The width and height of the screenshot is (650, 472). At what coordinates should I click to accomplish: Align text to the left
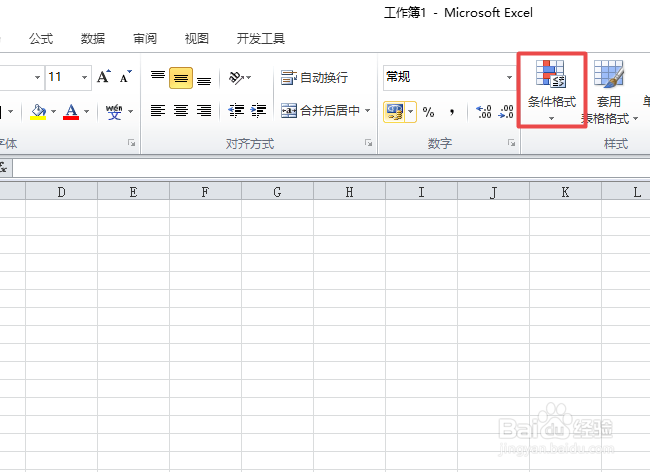coord(158,111)
